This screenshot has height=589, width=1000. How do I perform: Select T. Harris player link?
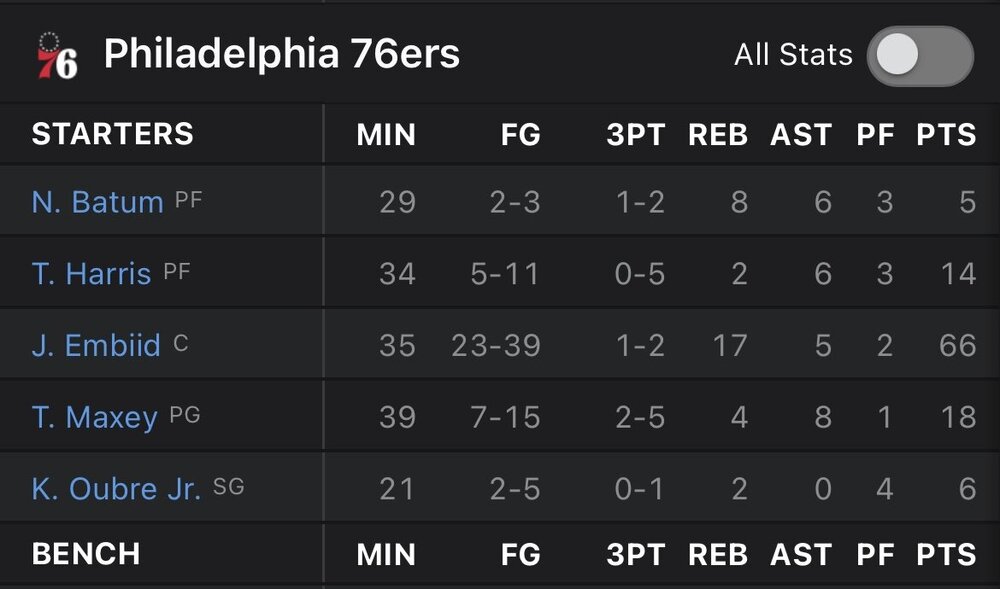(91, 274)
